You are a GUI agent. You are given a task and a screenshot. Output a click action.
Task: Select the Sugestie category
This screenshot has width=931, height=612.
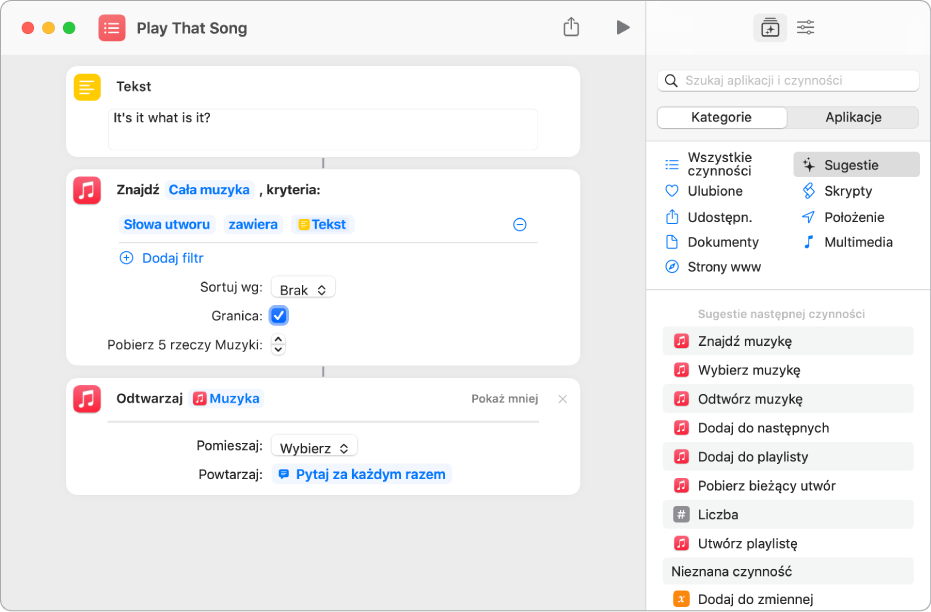coord(856,165)
